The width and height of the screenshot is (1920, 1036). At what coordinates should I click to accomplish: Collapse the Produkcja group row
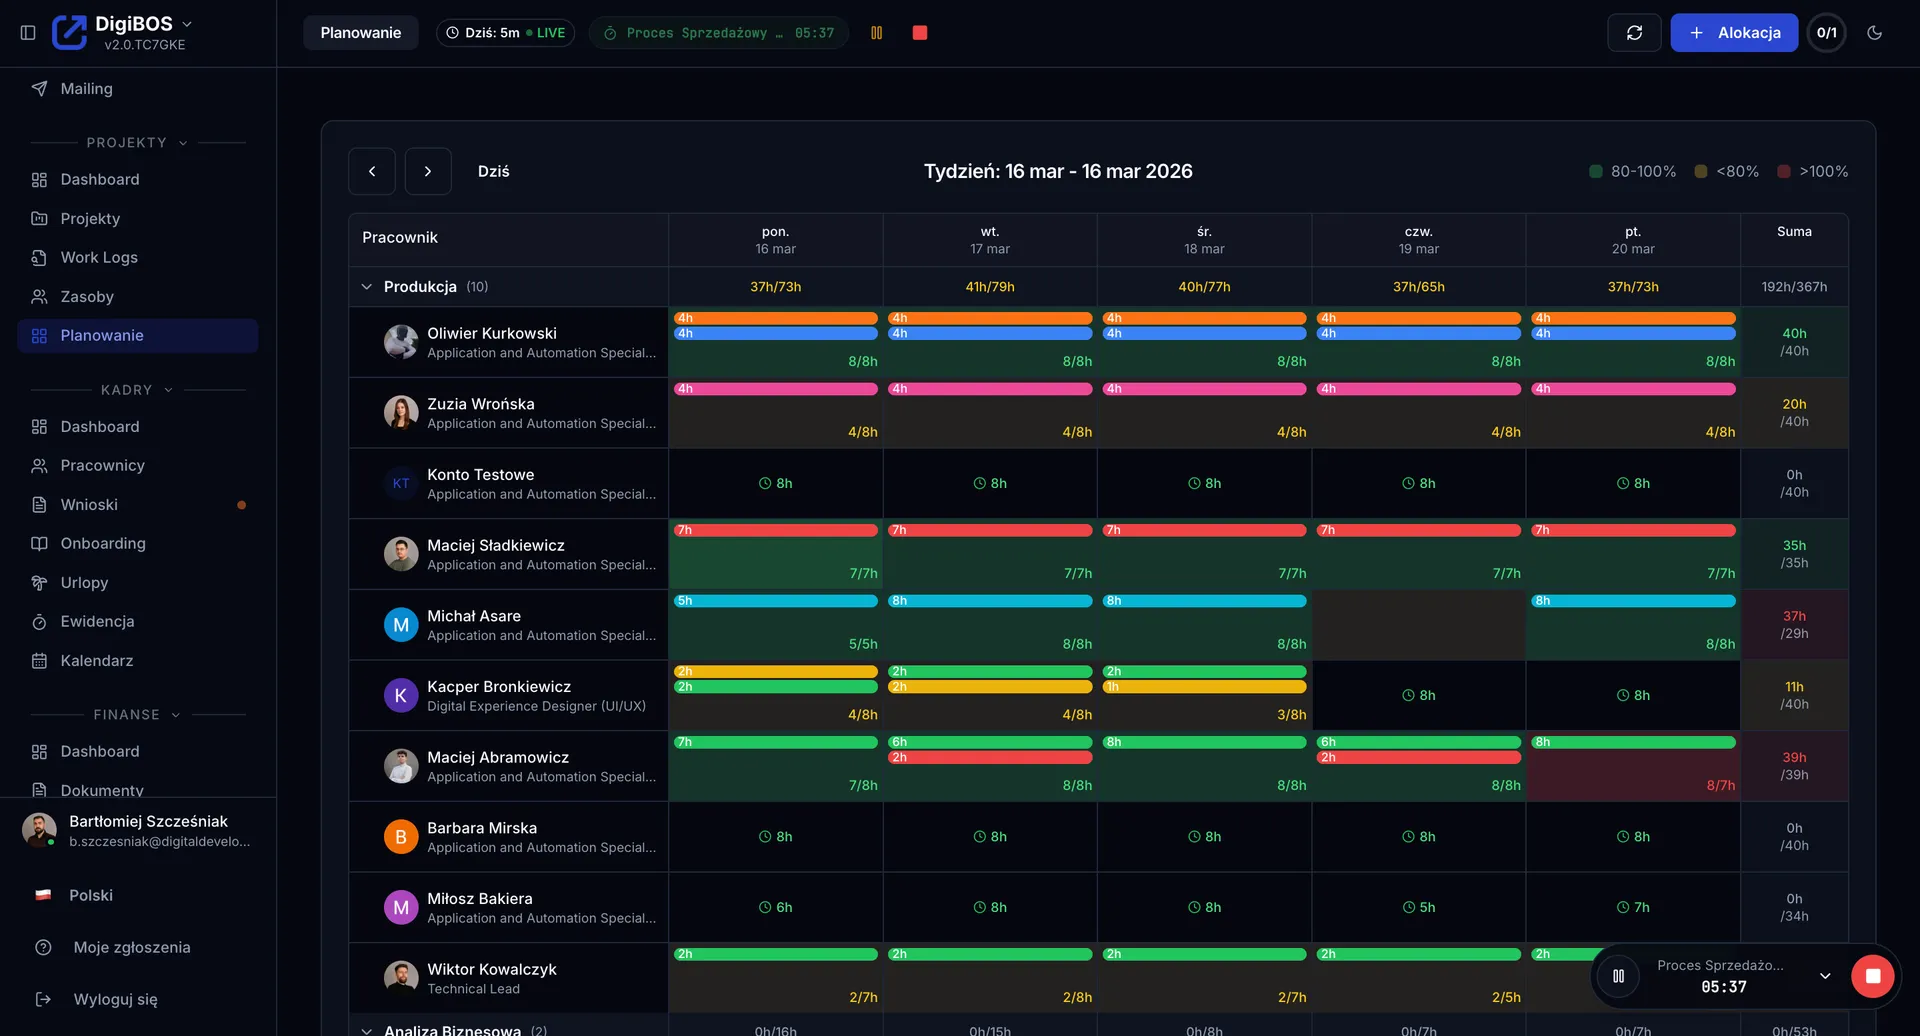(x=367, y=286)
